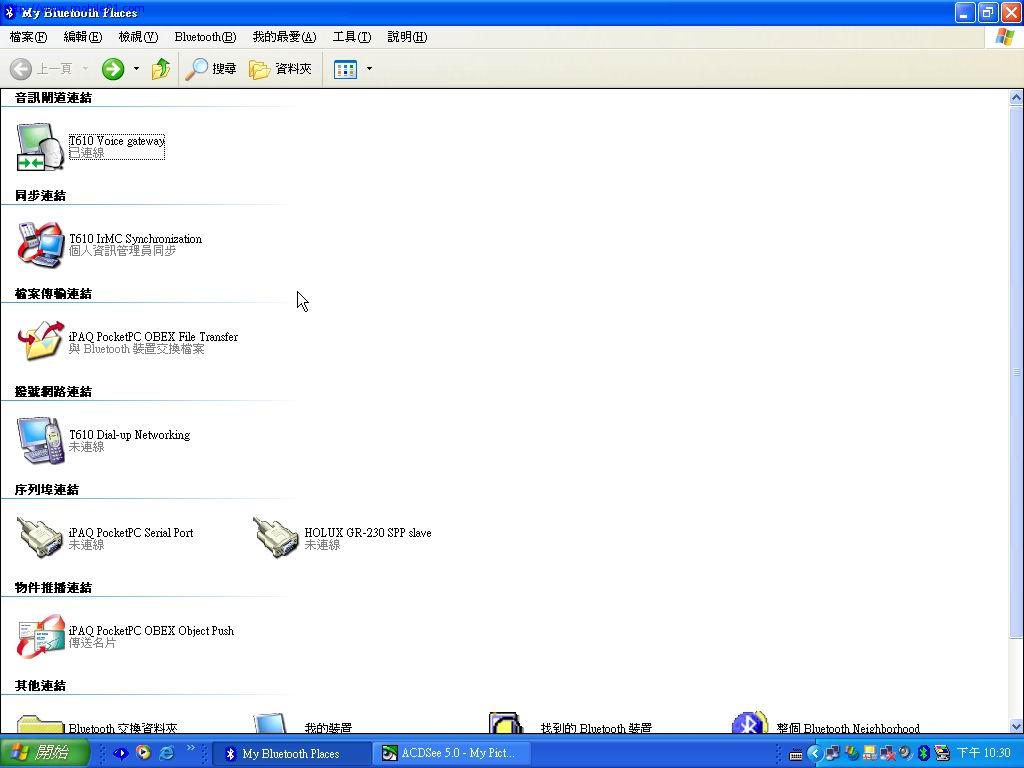The width and height of the screenshot is (1024, 768).
Task: Select the iPAQ PocketPC Serial Port icon
Action: 40,537
